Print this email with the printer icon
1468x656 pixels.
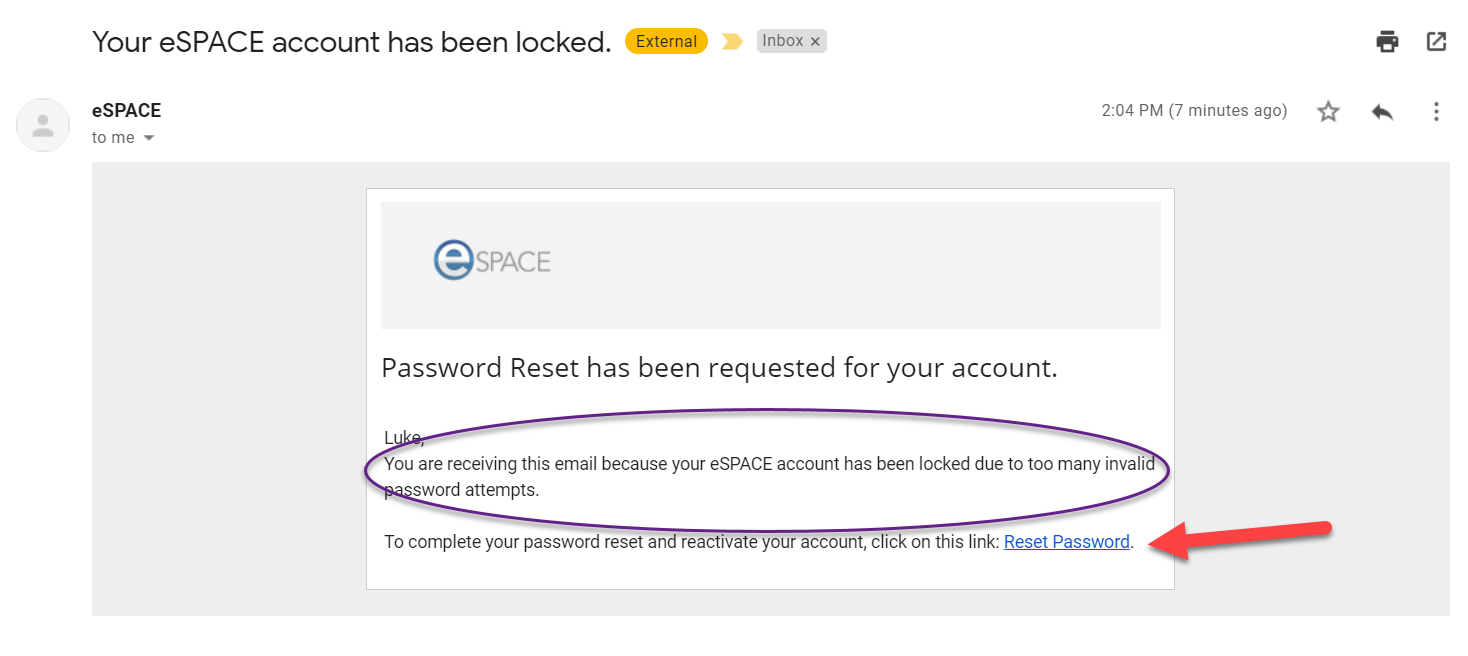pyautogui.click(x=1387, y=42)
